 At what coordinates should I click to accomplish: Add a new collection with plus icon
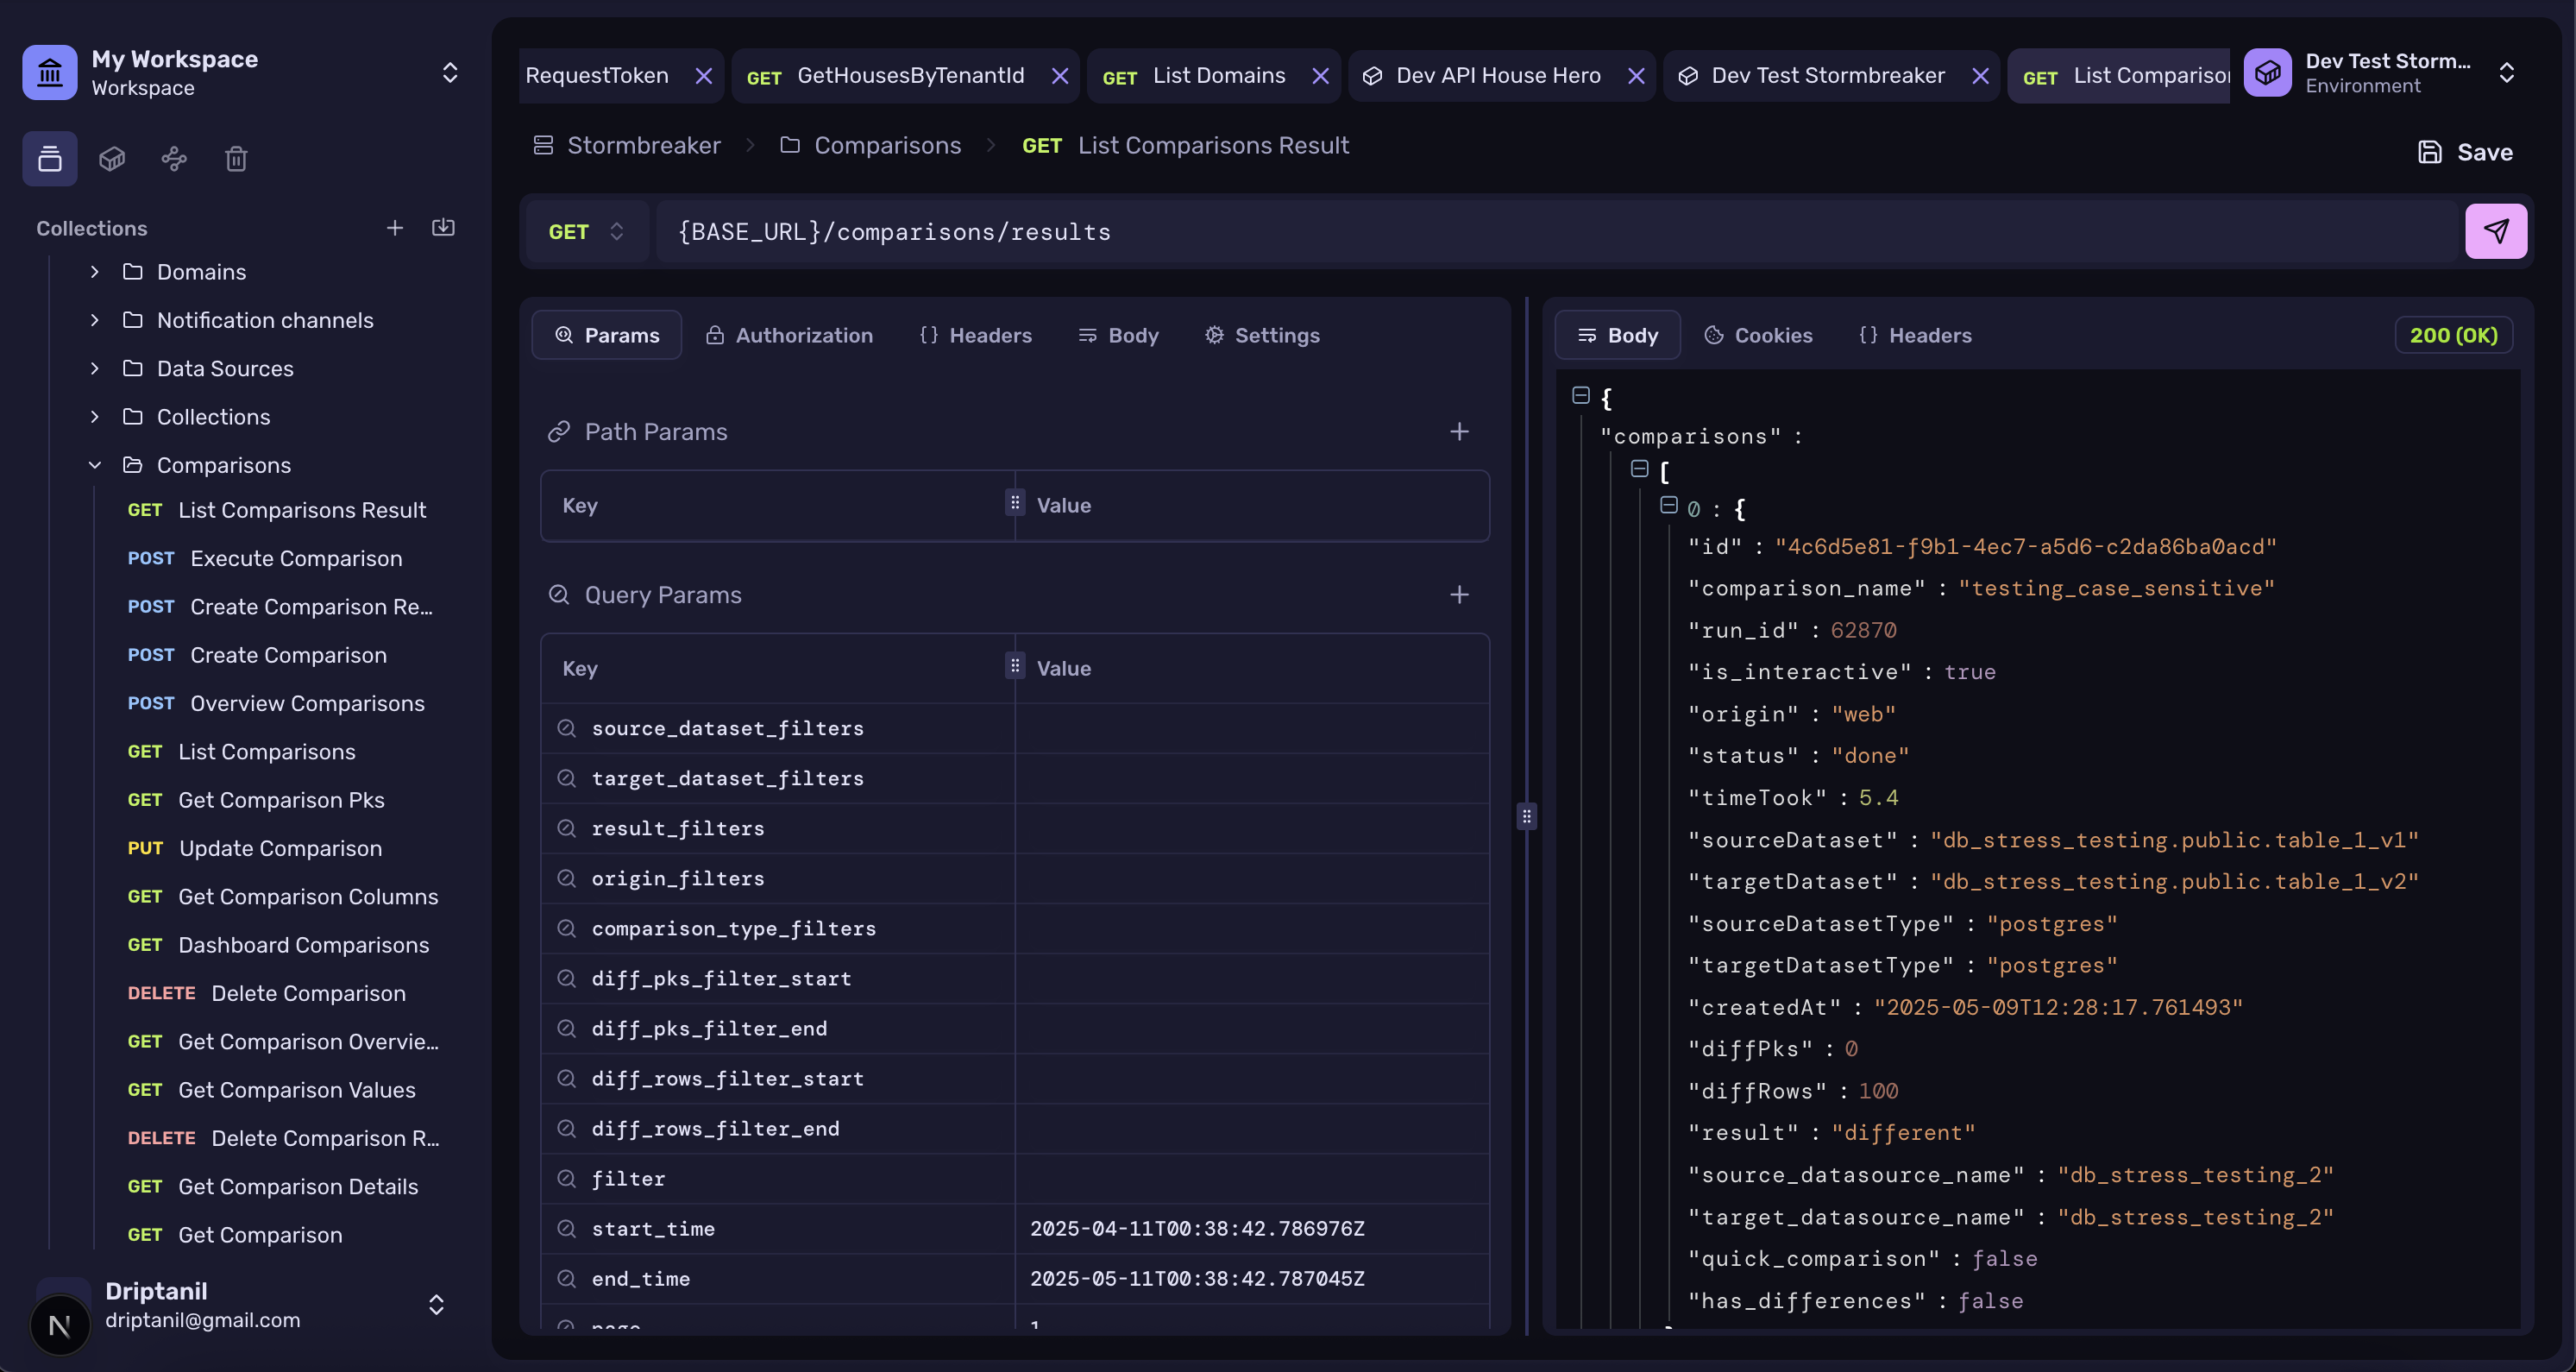pyautogui.click(x=395, y=228)
